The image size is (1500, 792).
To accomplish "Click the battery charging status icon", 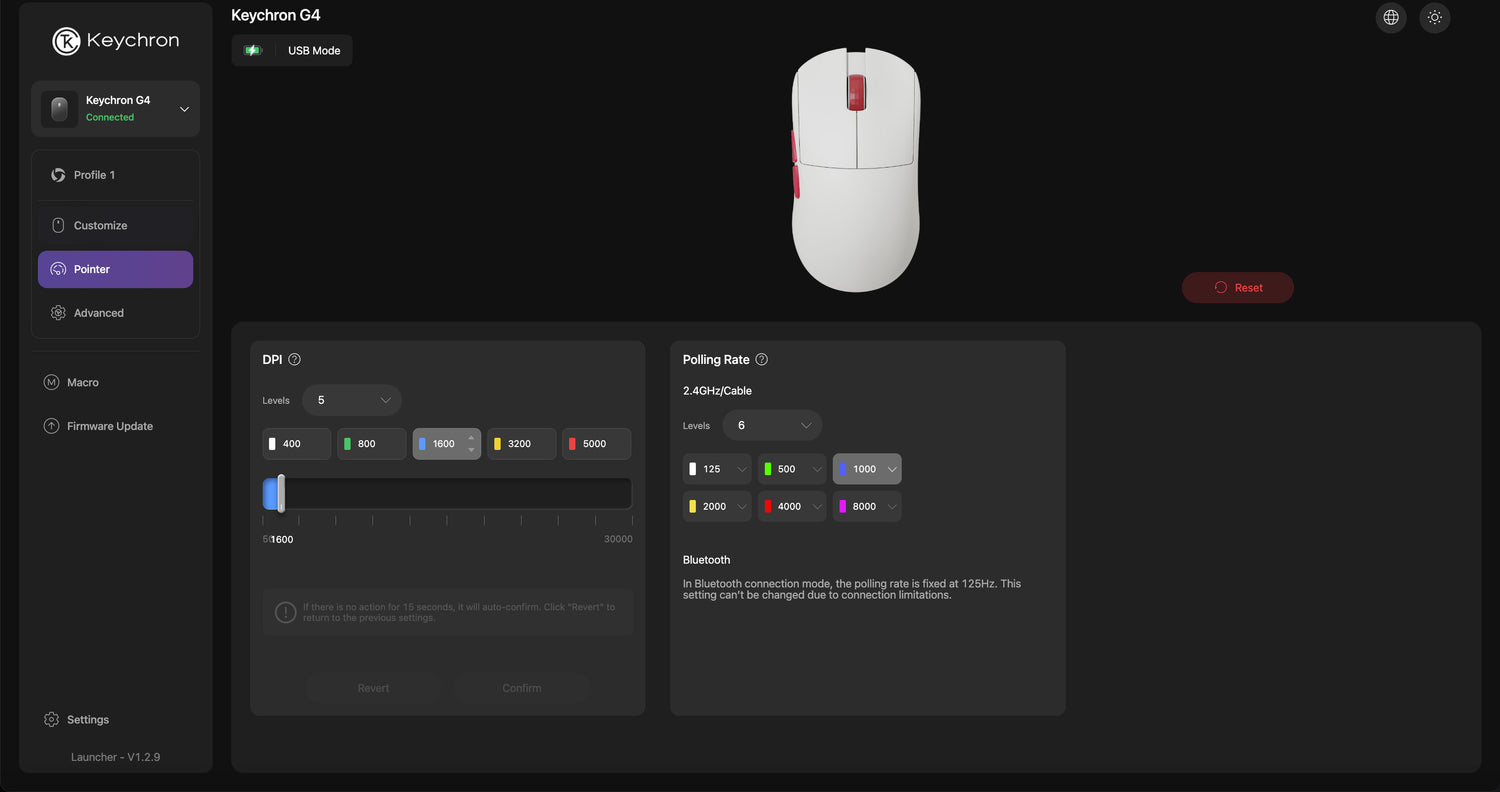I will [x=253, y=51].
